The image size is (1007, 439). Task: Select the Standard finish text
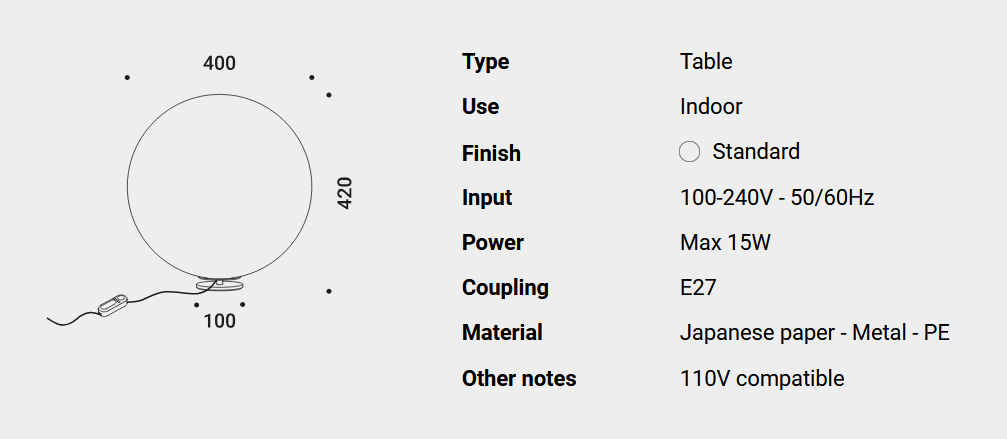click(756, 151)
